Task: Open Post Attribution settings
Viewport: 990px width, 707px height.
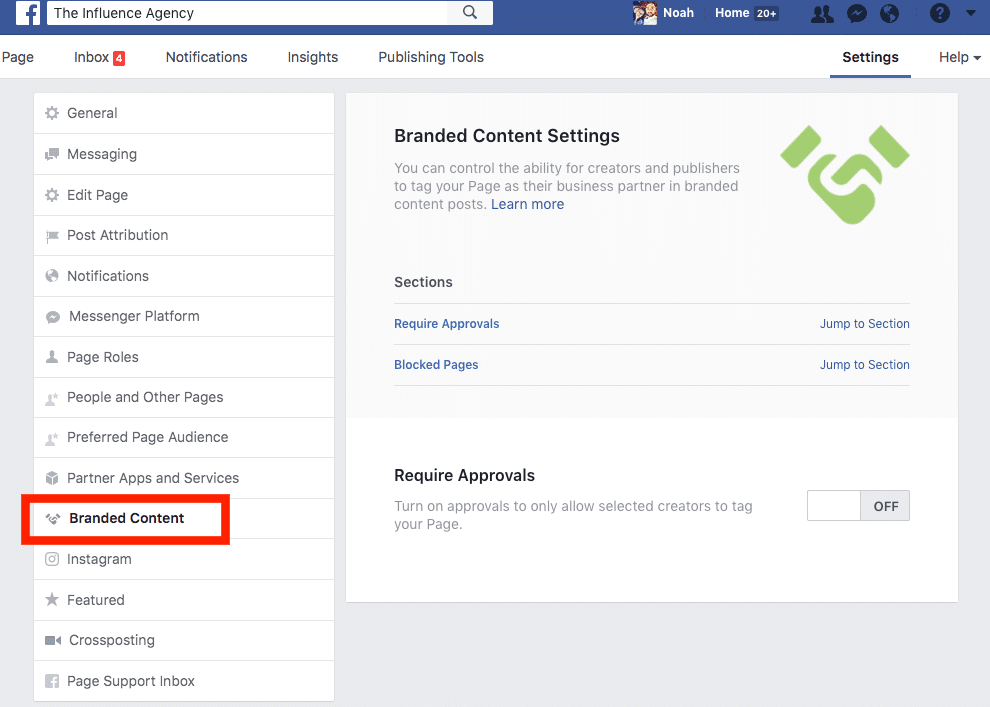Action: (x=184, y=235)
